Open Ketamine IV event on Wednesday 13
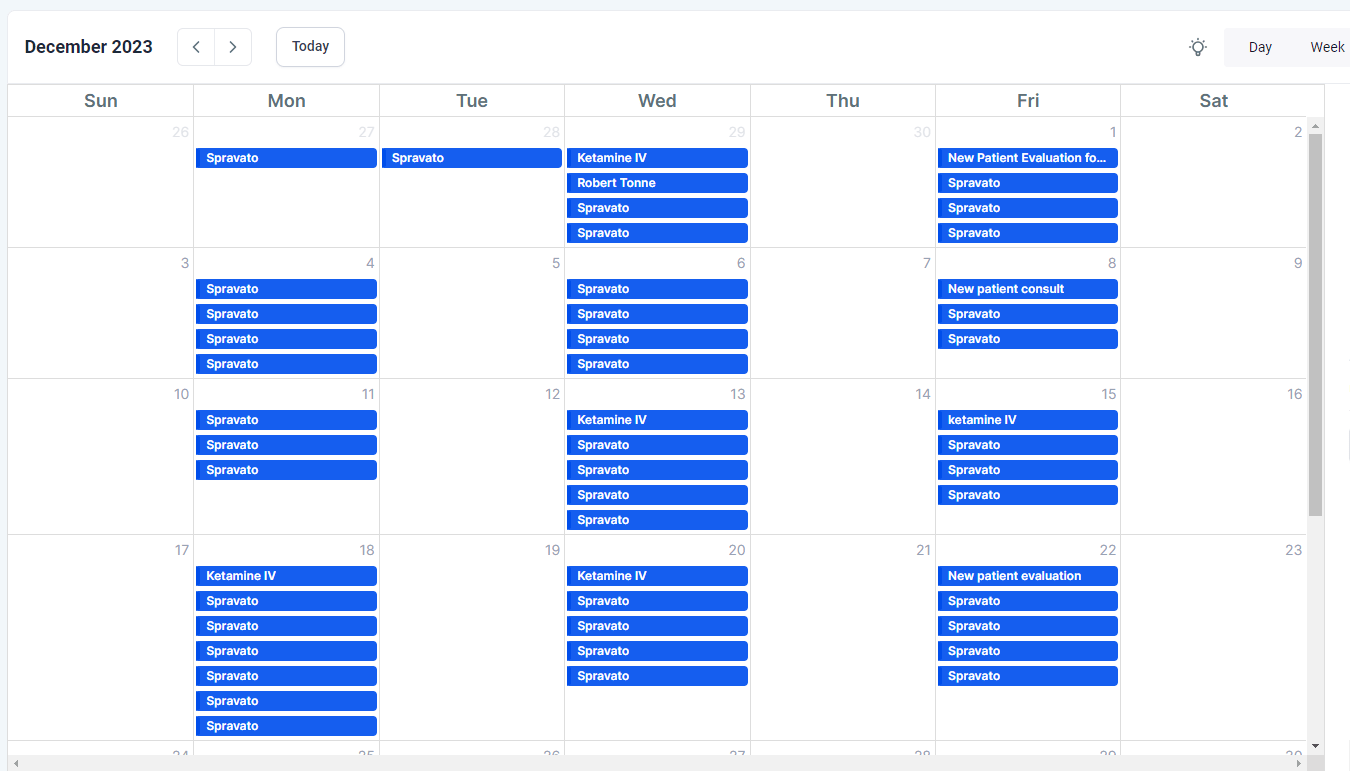Screen dimensions: 1350x771 coord(657,420)
